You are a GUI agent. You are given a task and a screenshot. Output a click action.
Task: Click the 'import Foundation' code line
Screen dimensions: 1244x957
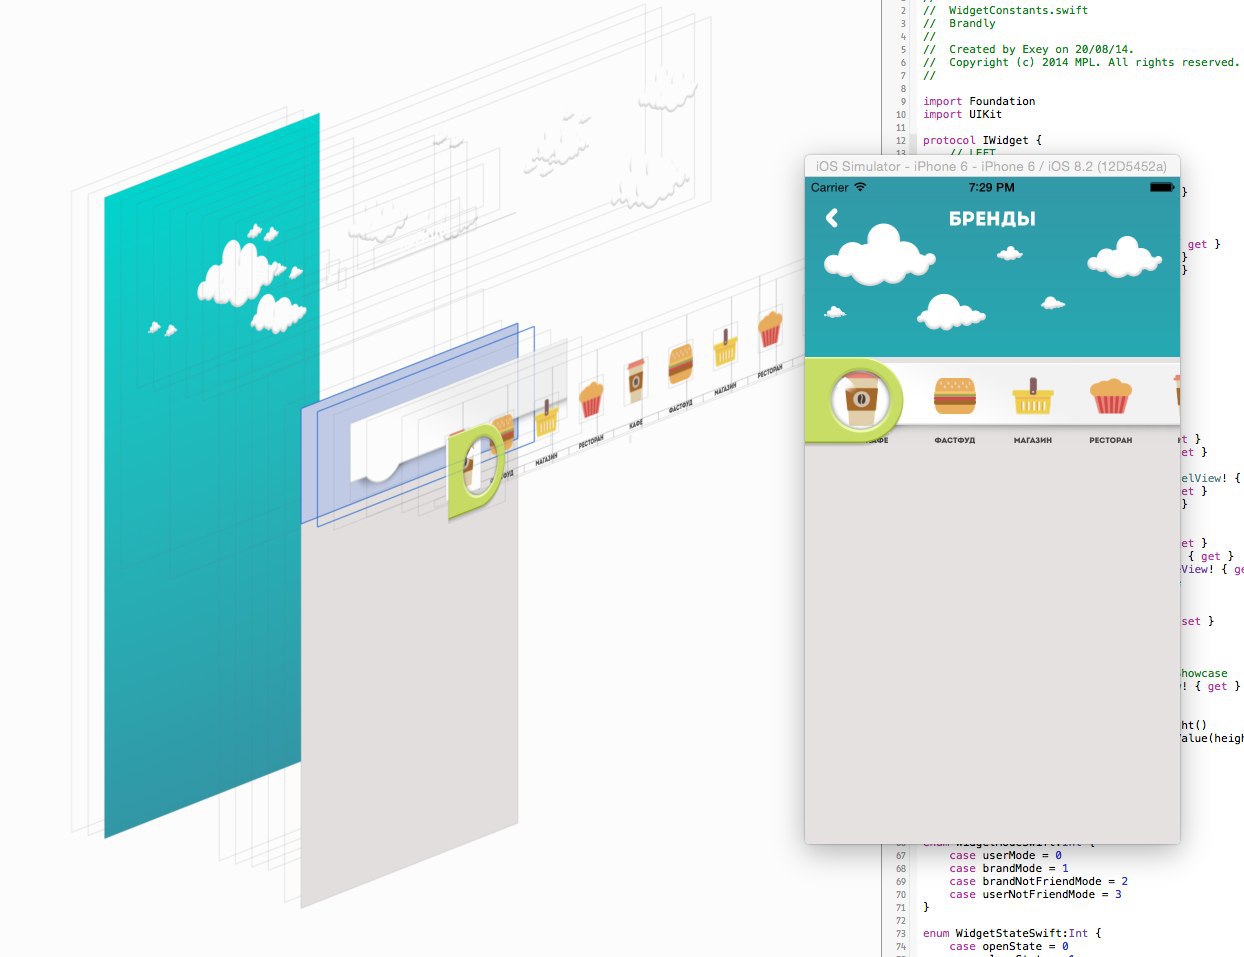coord(979,101)
